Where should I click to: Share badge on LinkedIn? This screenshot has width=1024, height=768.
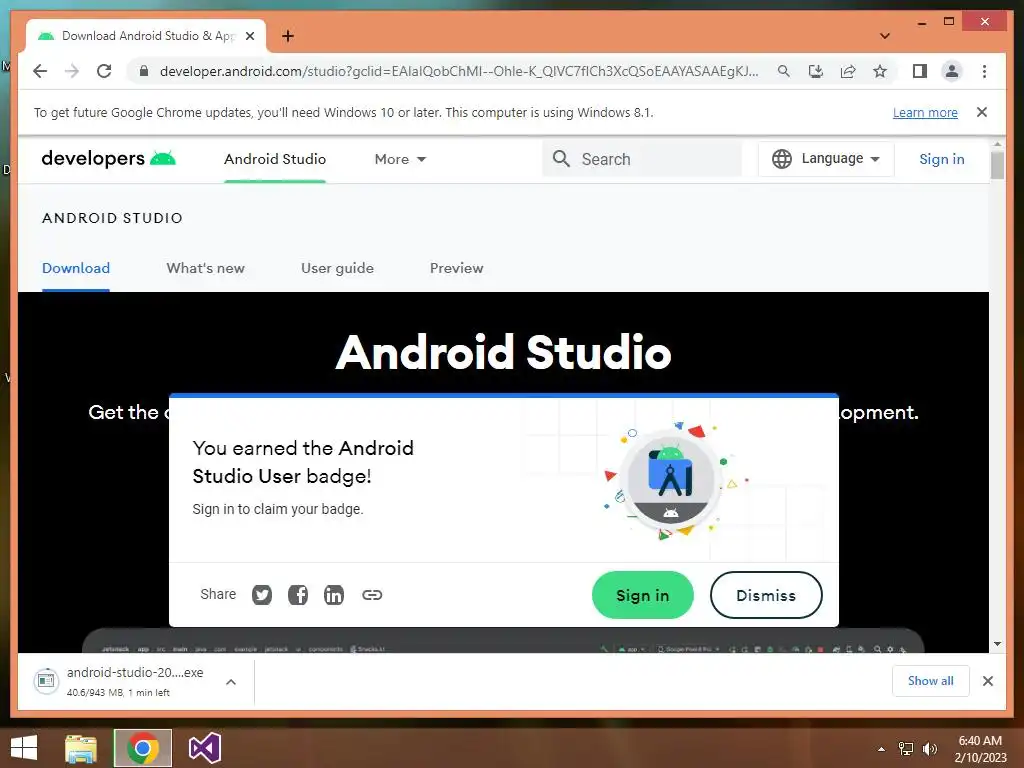coord(334,595)
